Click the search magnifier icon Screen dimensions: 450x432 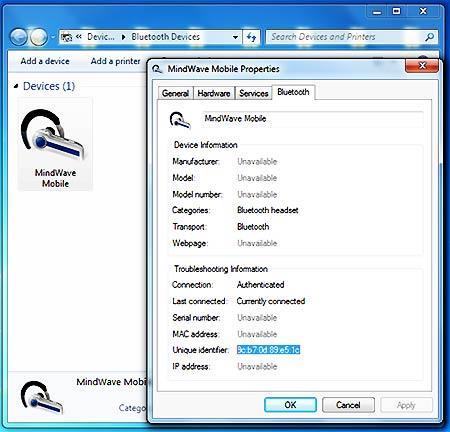[x=429, y=37]
